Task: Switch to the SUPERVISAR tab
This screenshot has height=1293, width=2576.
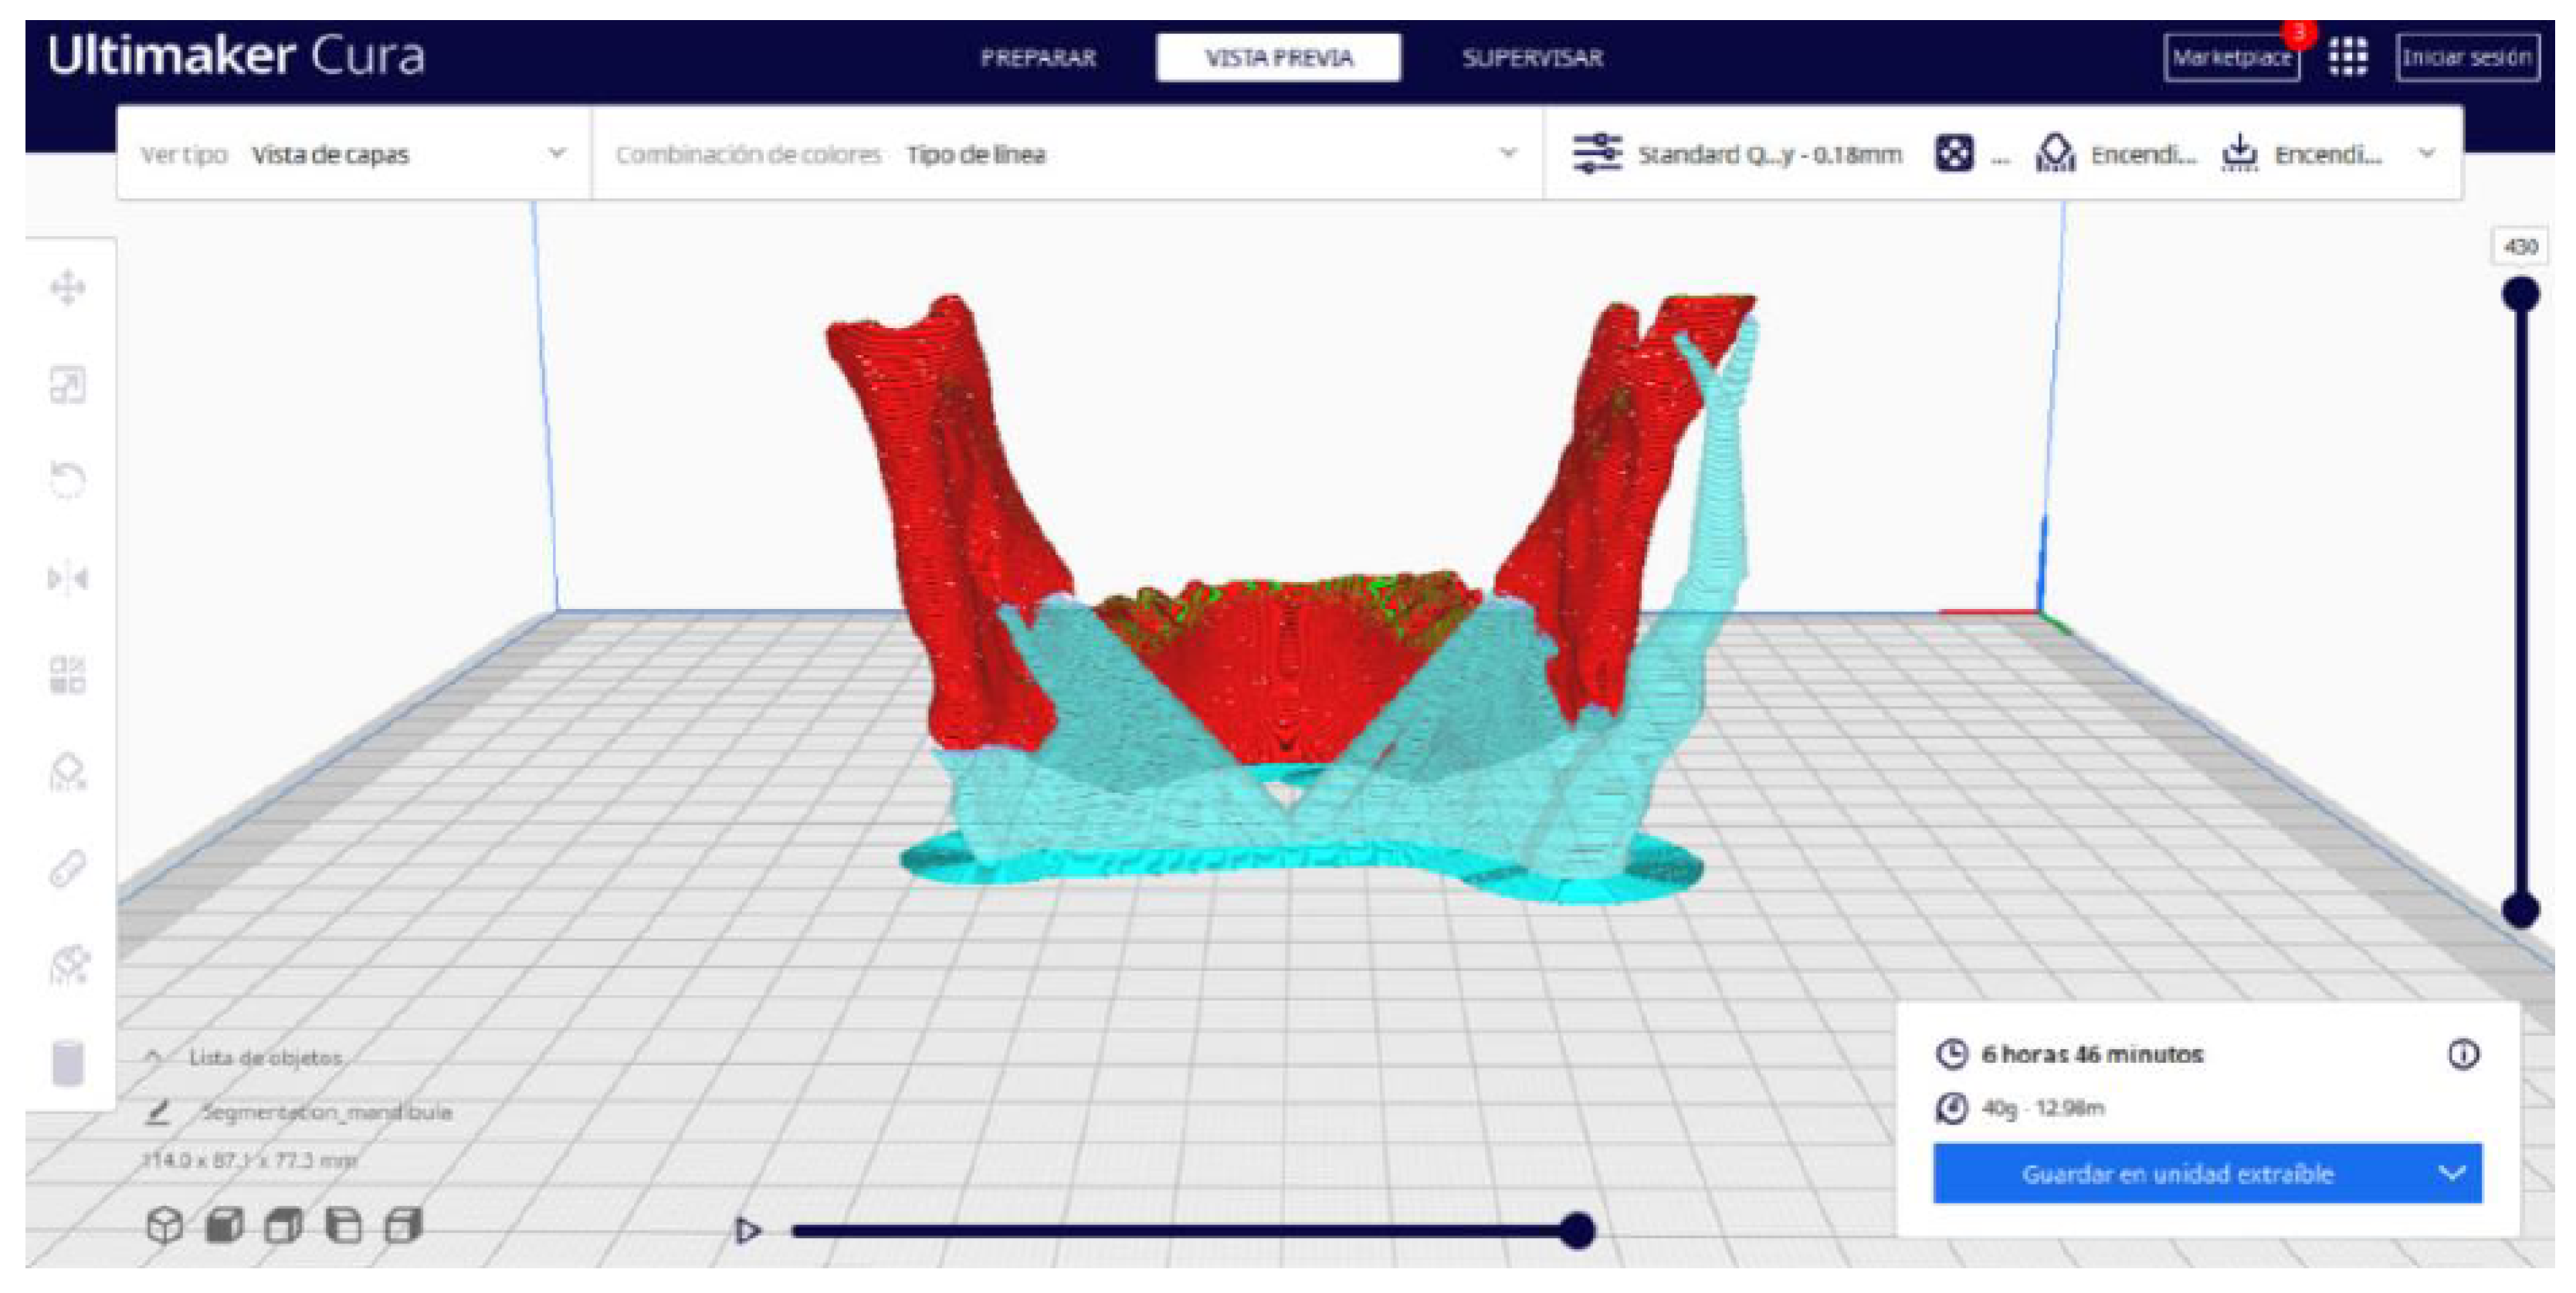Action: pyautogui.click(x=1532, y=58)
